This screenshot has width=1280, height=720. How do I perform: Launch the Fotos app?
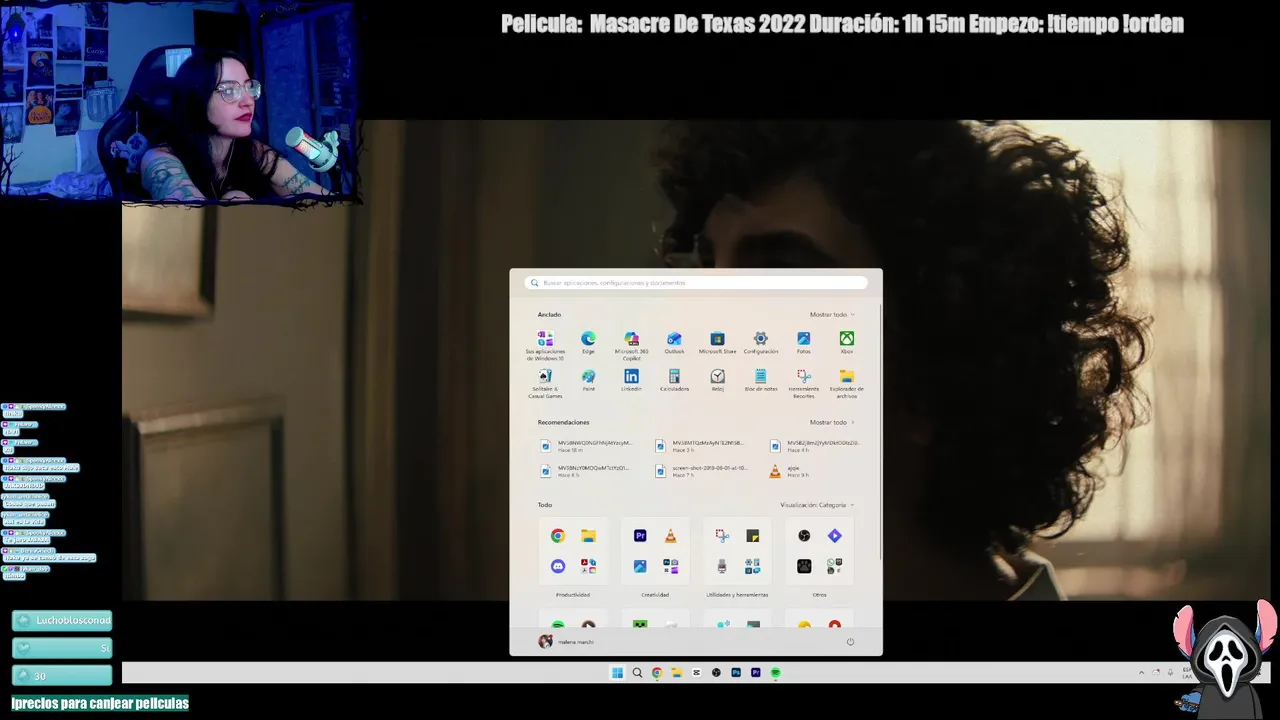click(803, 343)
